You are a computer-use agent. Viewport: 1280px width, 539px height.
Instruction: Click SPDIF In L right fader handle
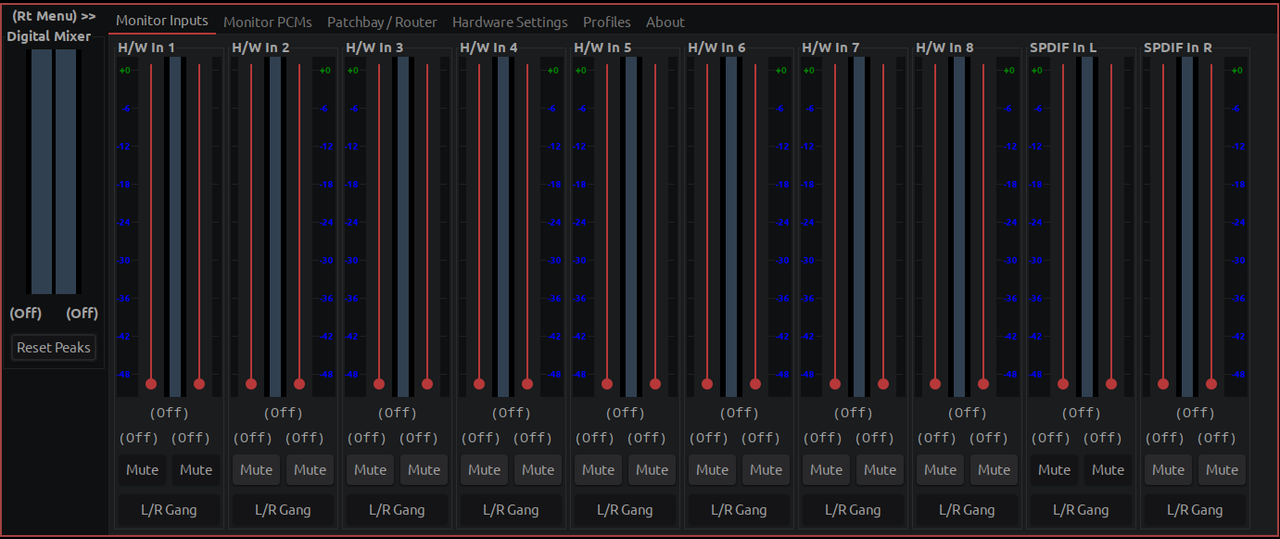click(1111, 383)
